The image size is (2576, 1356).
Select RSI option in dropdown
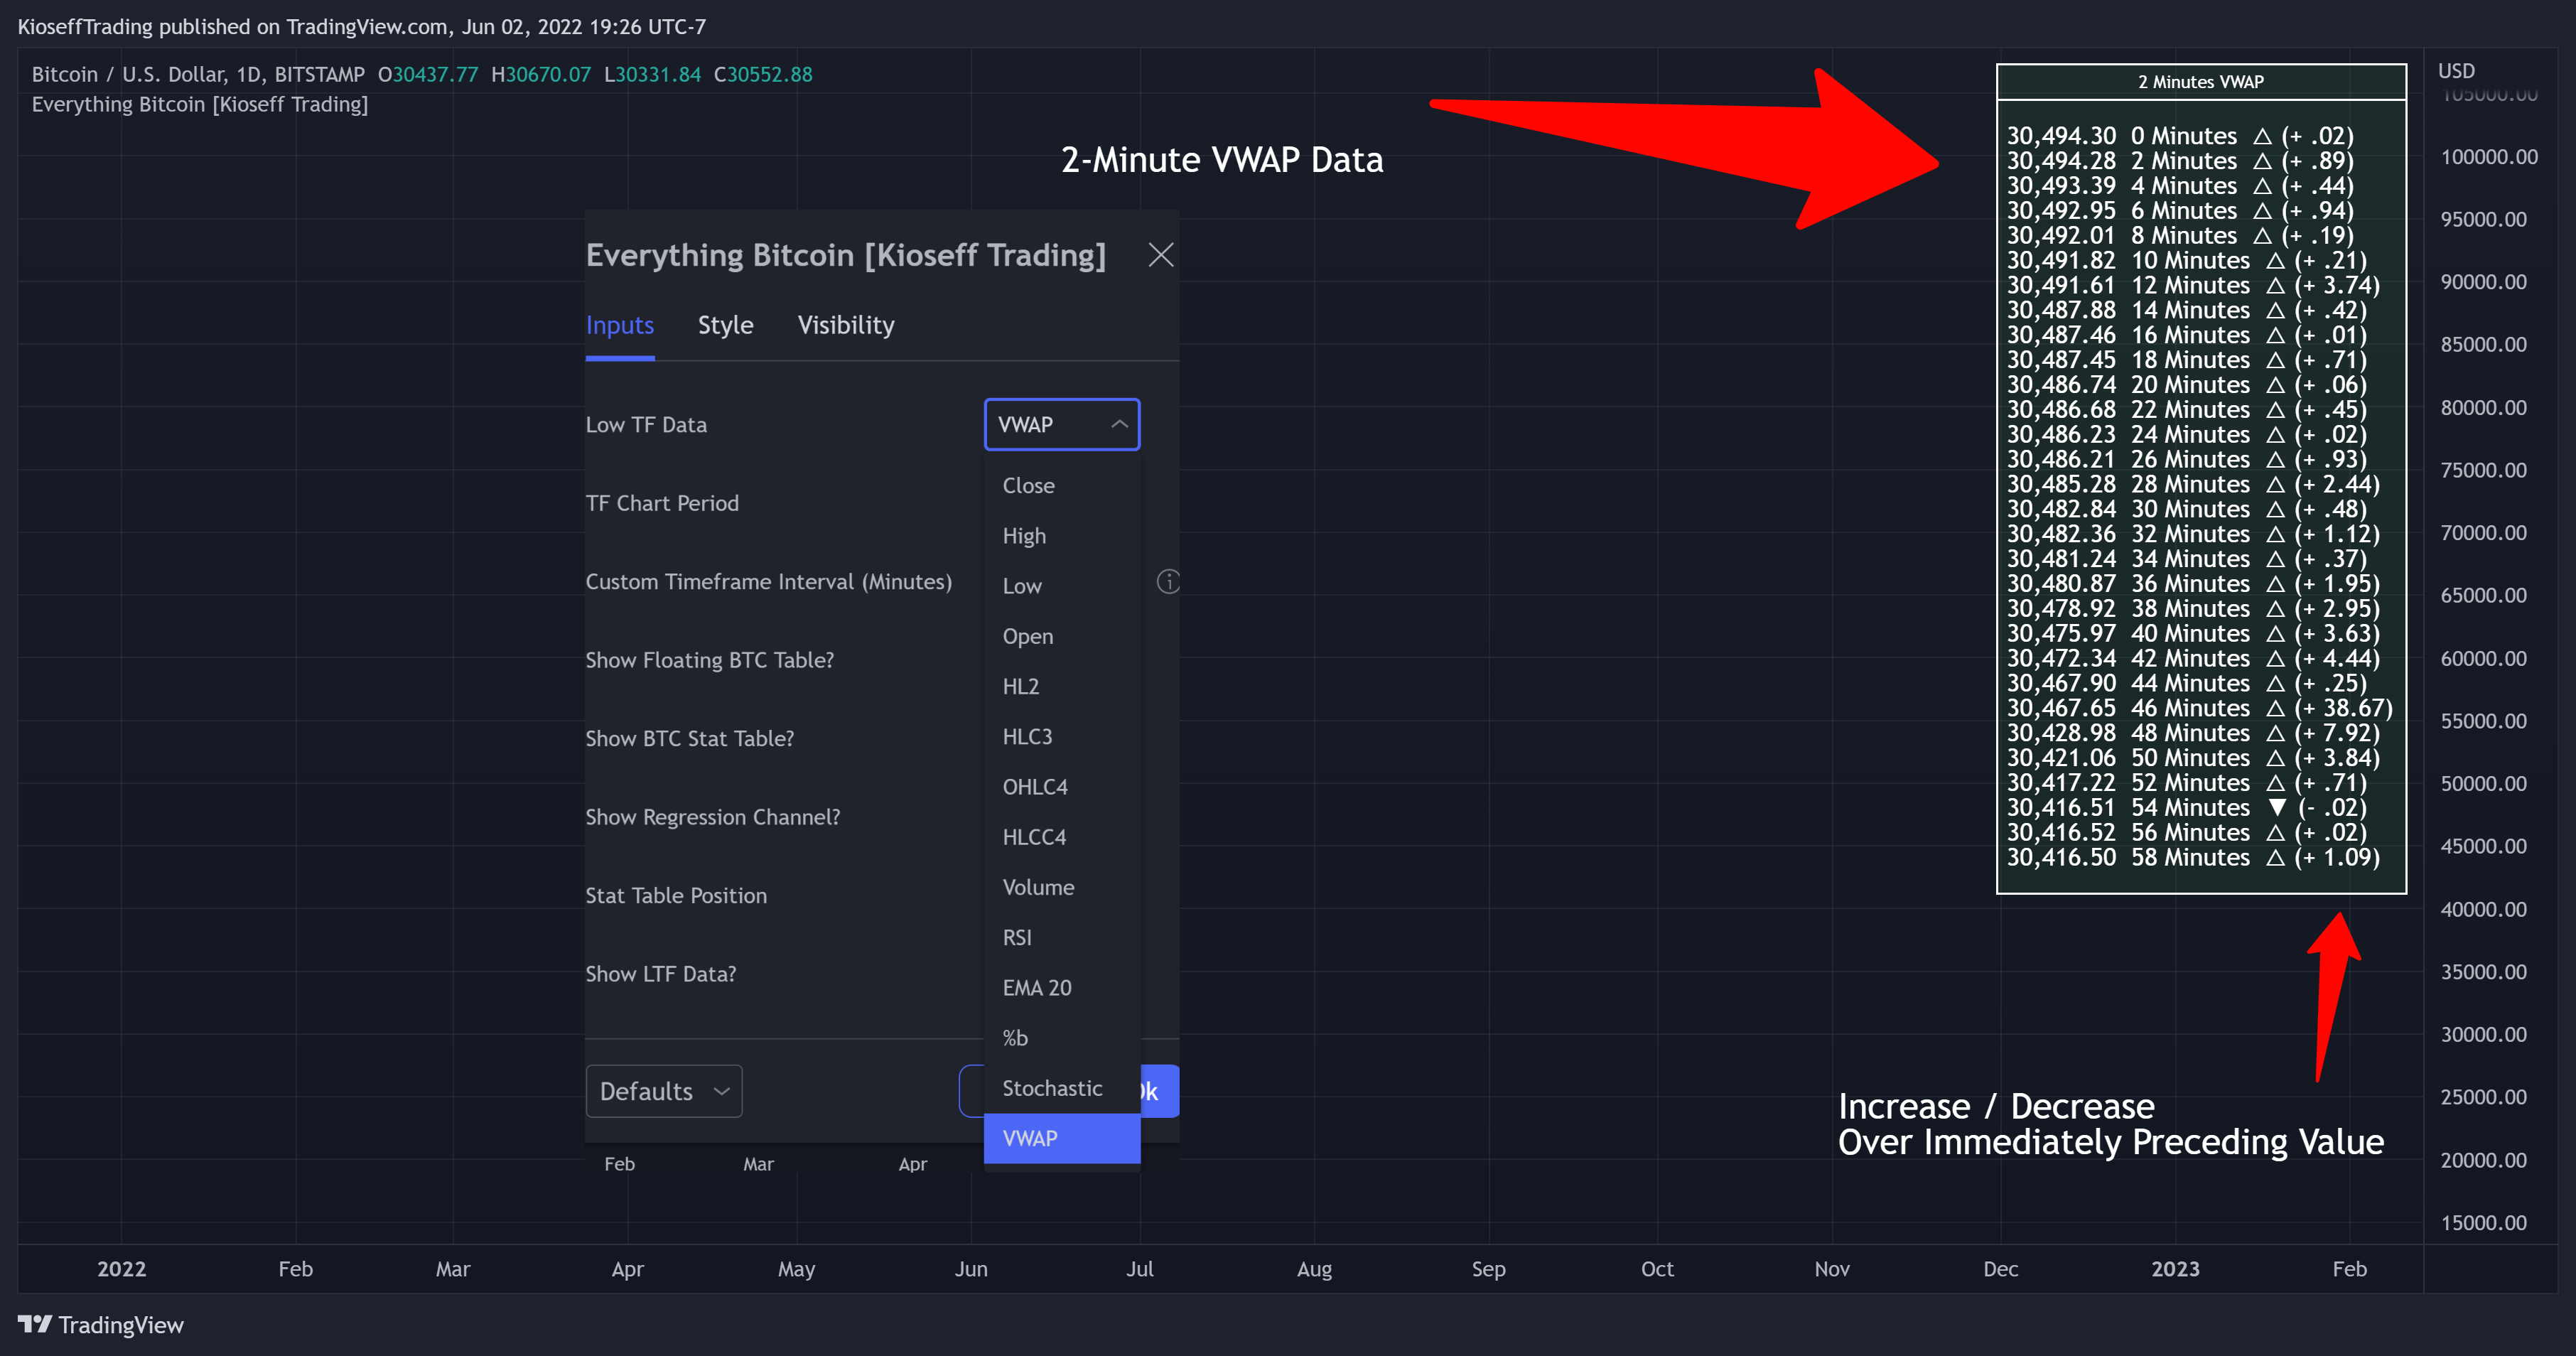click(1062, 937)
